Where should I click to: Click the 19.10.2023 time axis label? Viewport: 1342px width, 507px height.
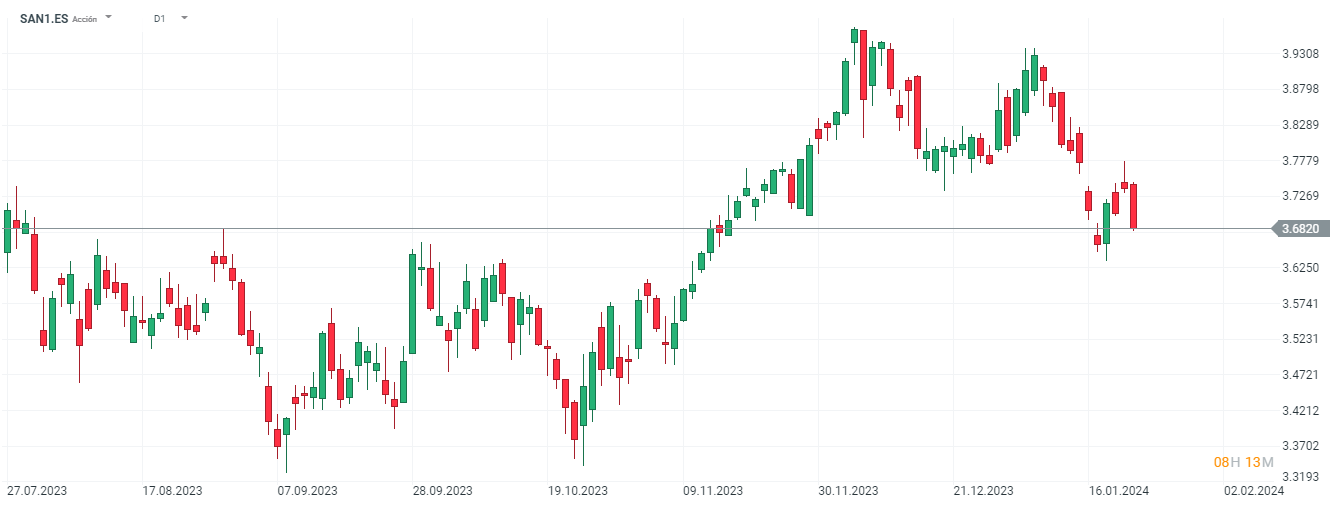(x=577, y=491)
